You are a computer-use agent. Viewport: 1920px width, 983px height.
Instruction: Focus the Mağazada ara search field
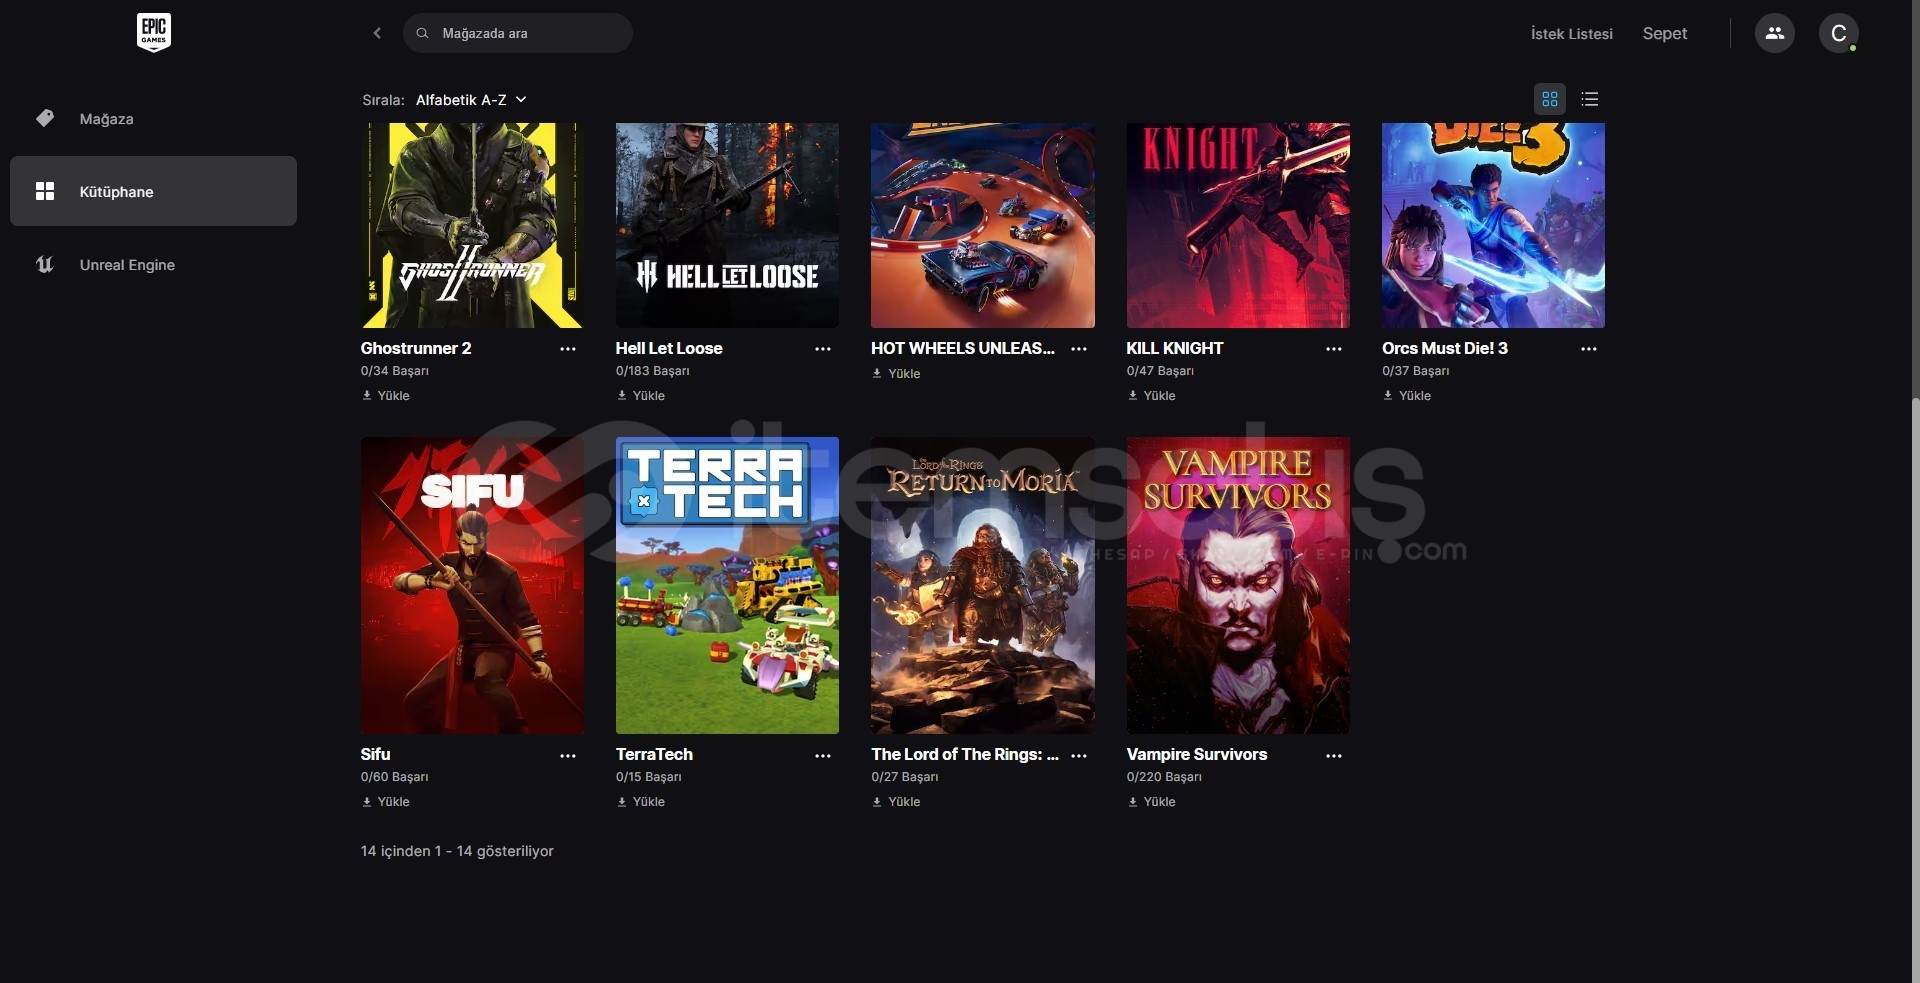pyautogui.click(x=518, y=33)
